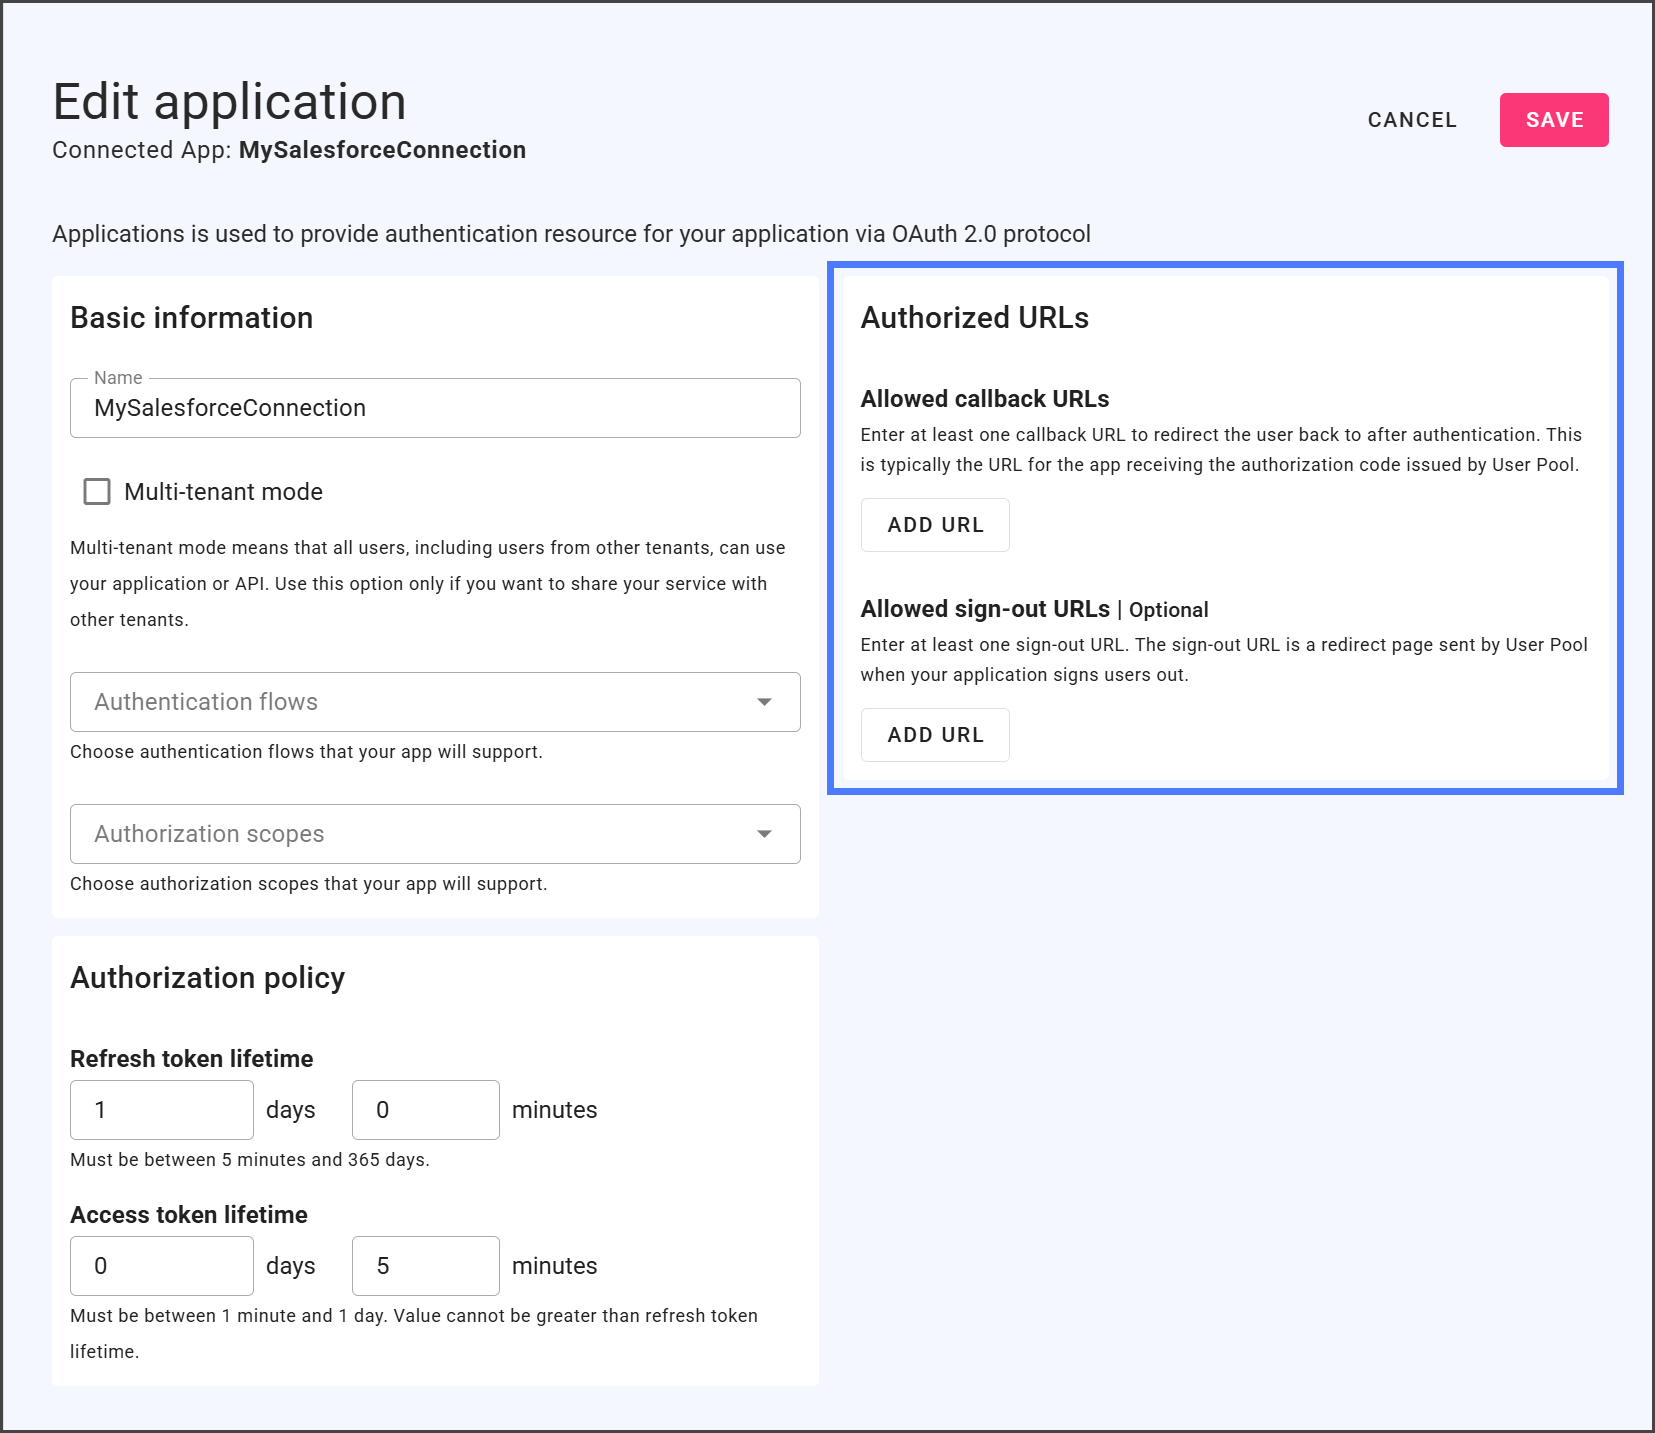
Task: Click the Authorized URLs section heading
Action: [x=974, y=318]
